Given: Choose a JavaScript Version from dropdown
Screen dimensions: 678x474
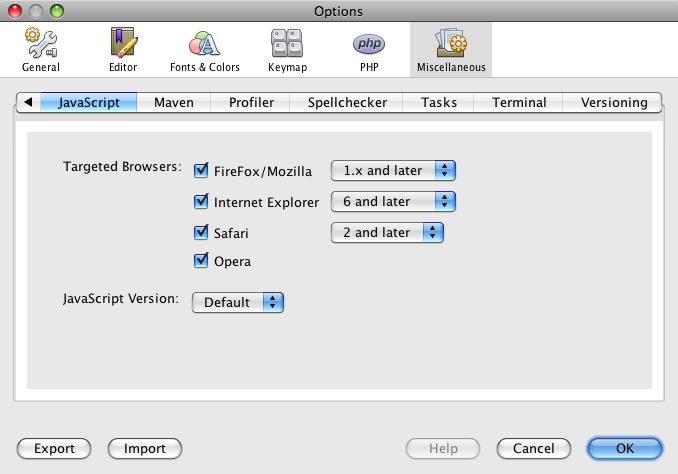Looking at the screenshot, I should click(x=238, y=301).
